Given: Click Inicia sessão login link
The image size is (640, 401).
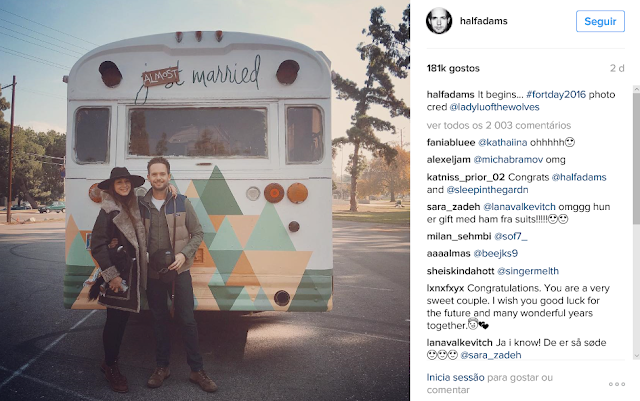Looking at the screenshot, I should 456,377.
